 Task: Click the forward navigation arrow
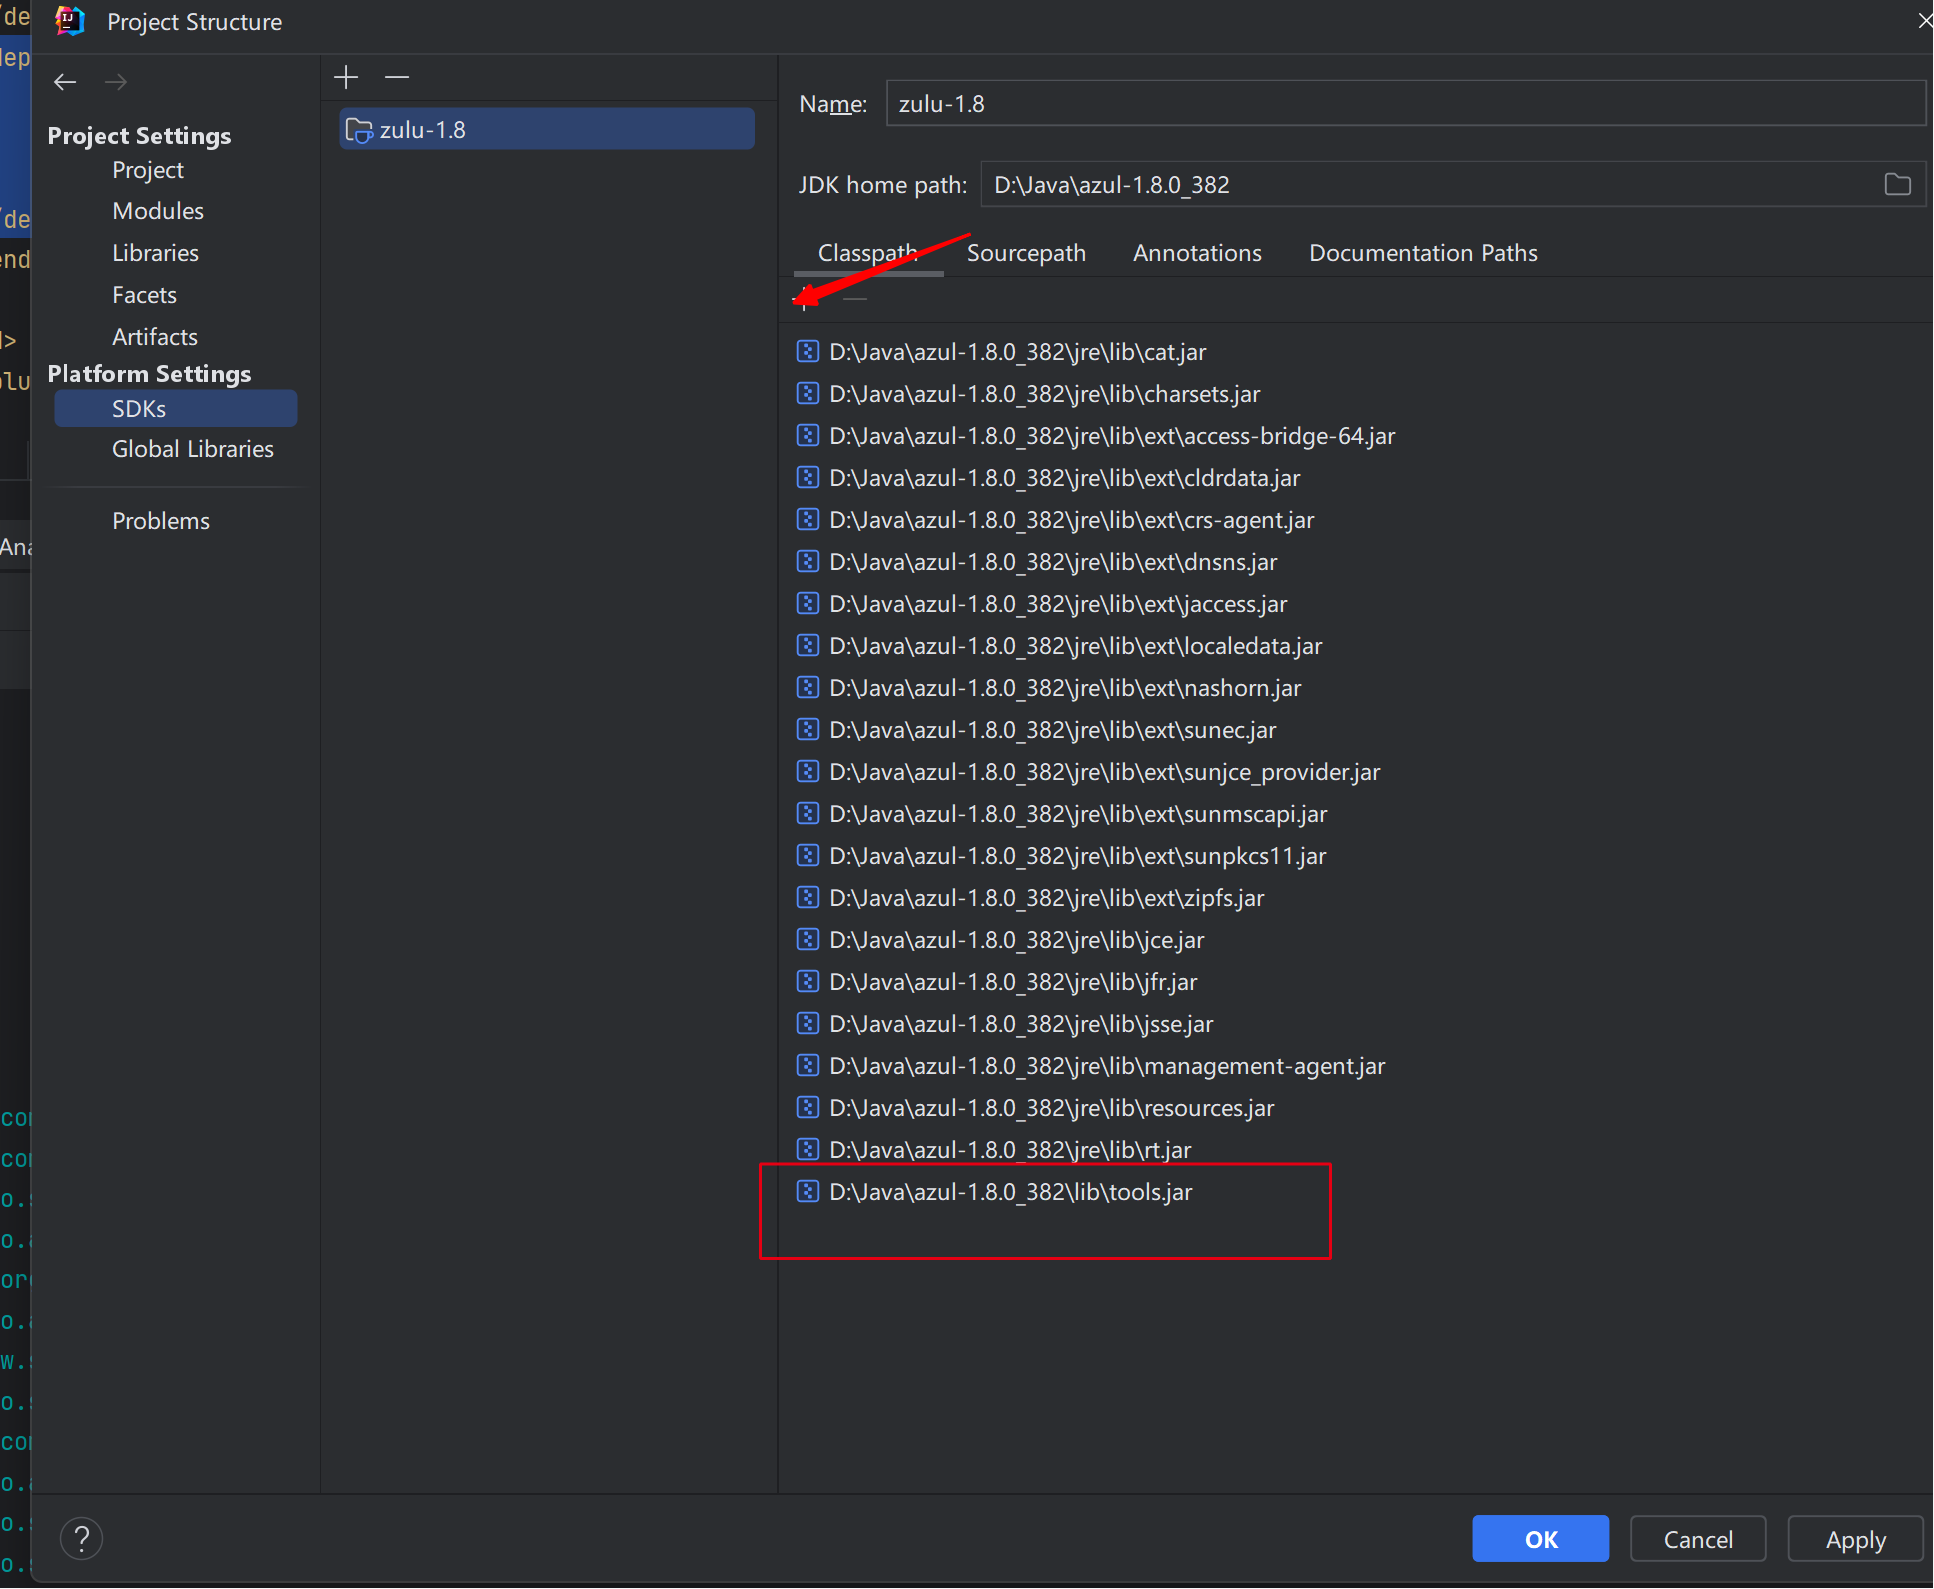pos(116,82)
